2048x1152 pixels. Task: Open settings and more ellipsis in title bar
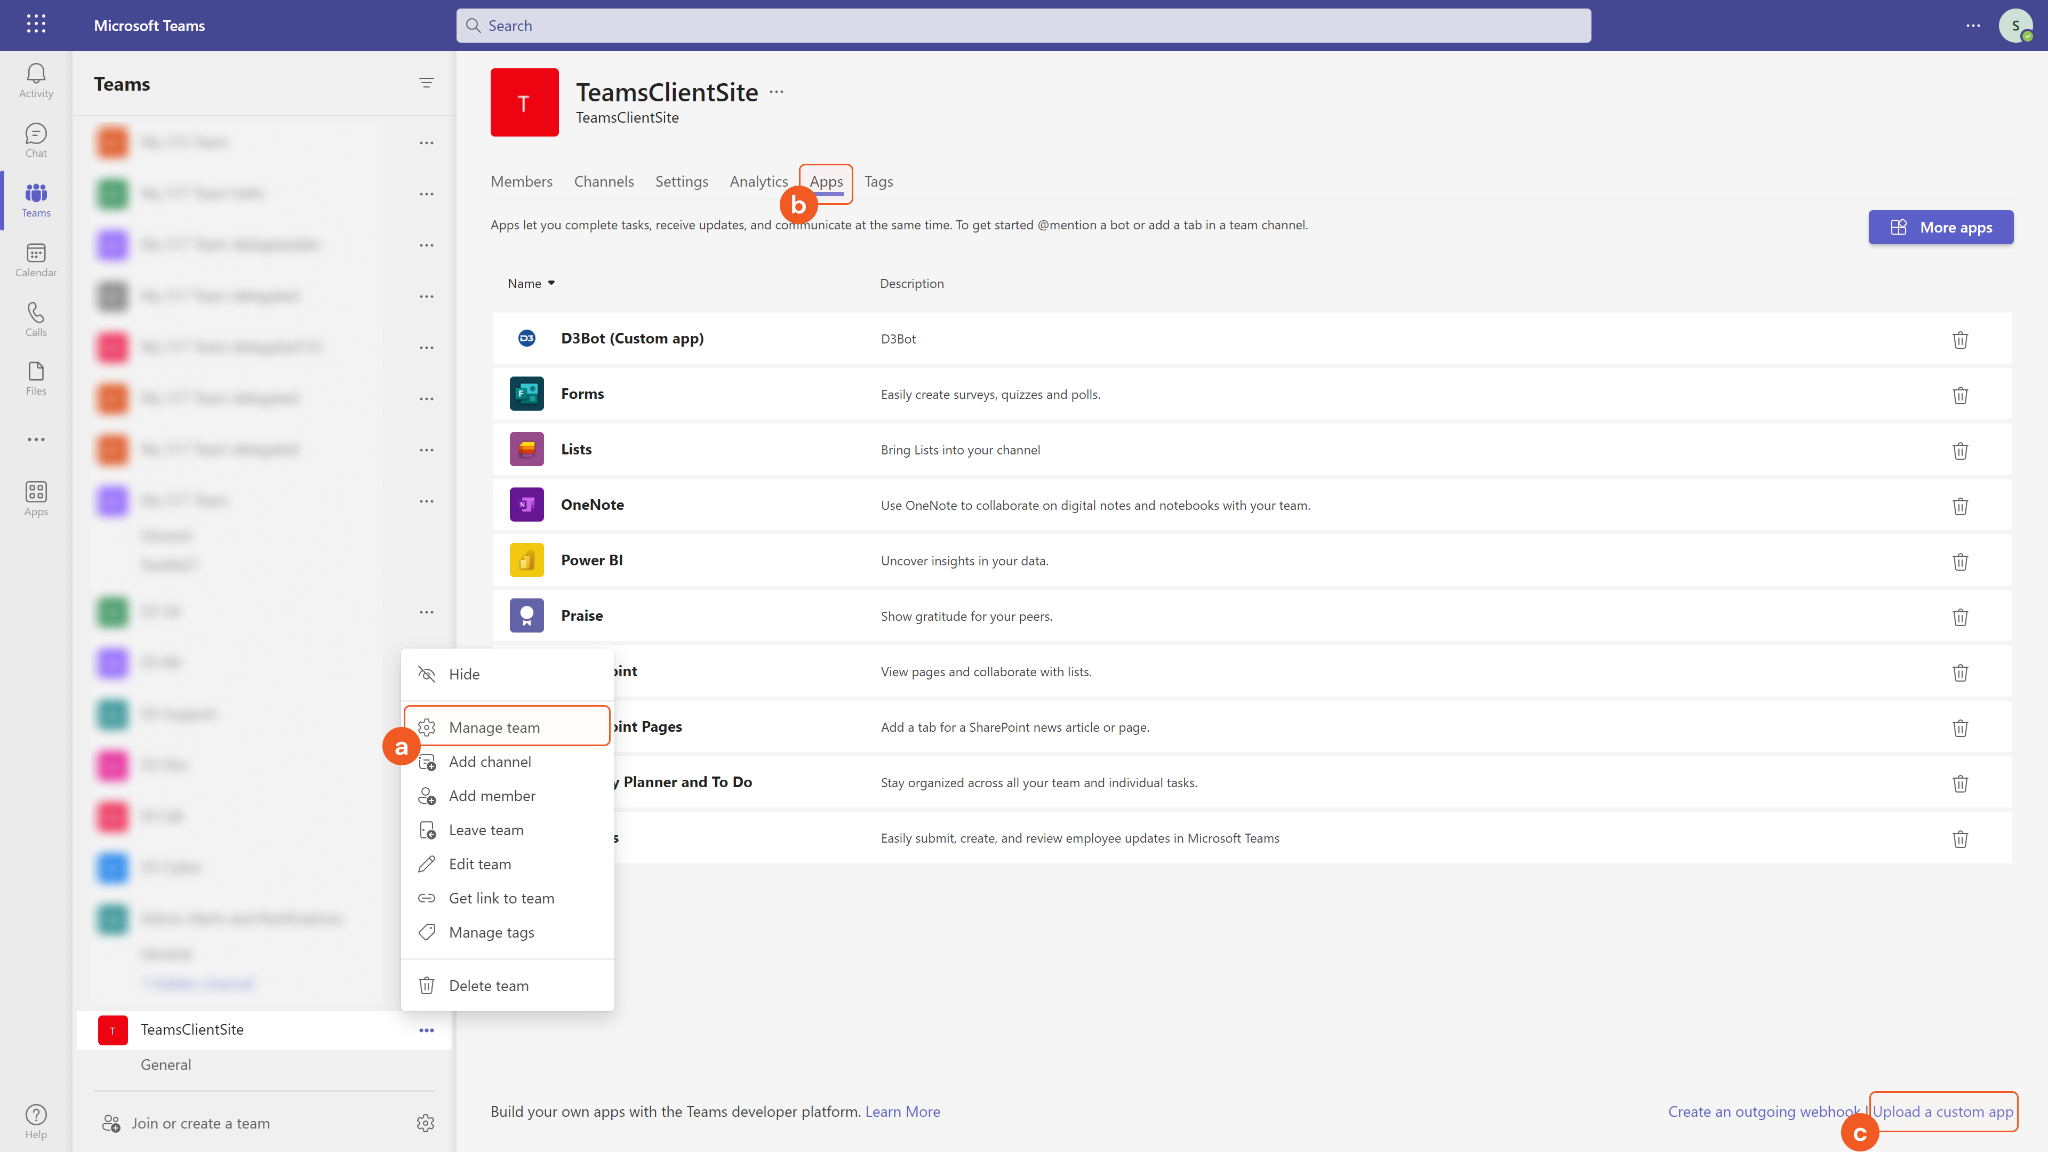(1973, 25)
